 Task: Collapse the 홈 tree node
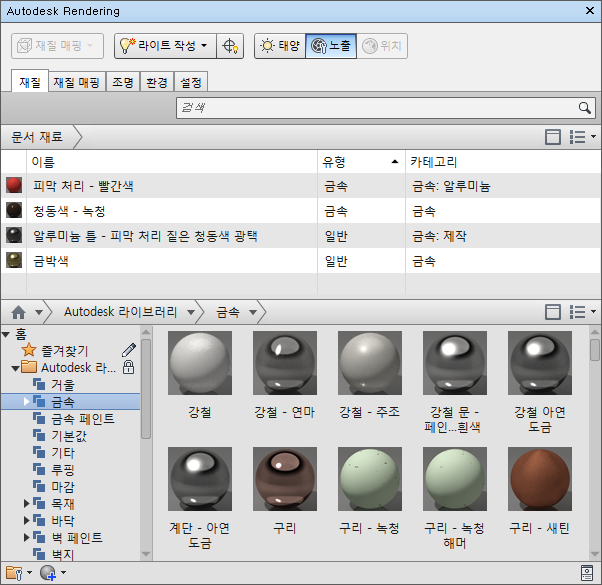click(6, 335)
